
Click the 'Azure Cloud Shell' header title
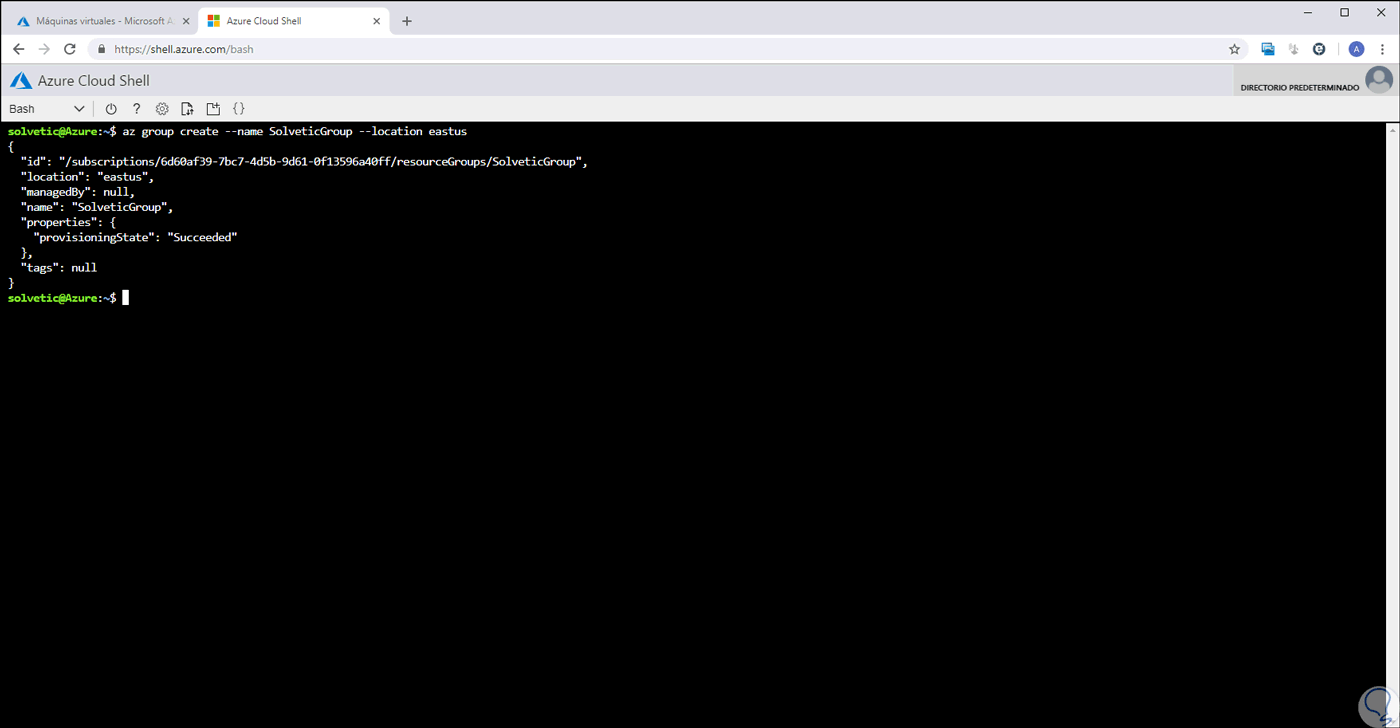[x=93, y=81]
